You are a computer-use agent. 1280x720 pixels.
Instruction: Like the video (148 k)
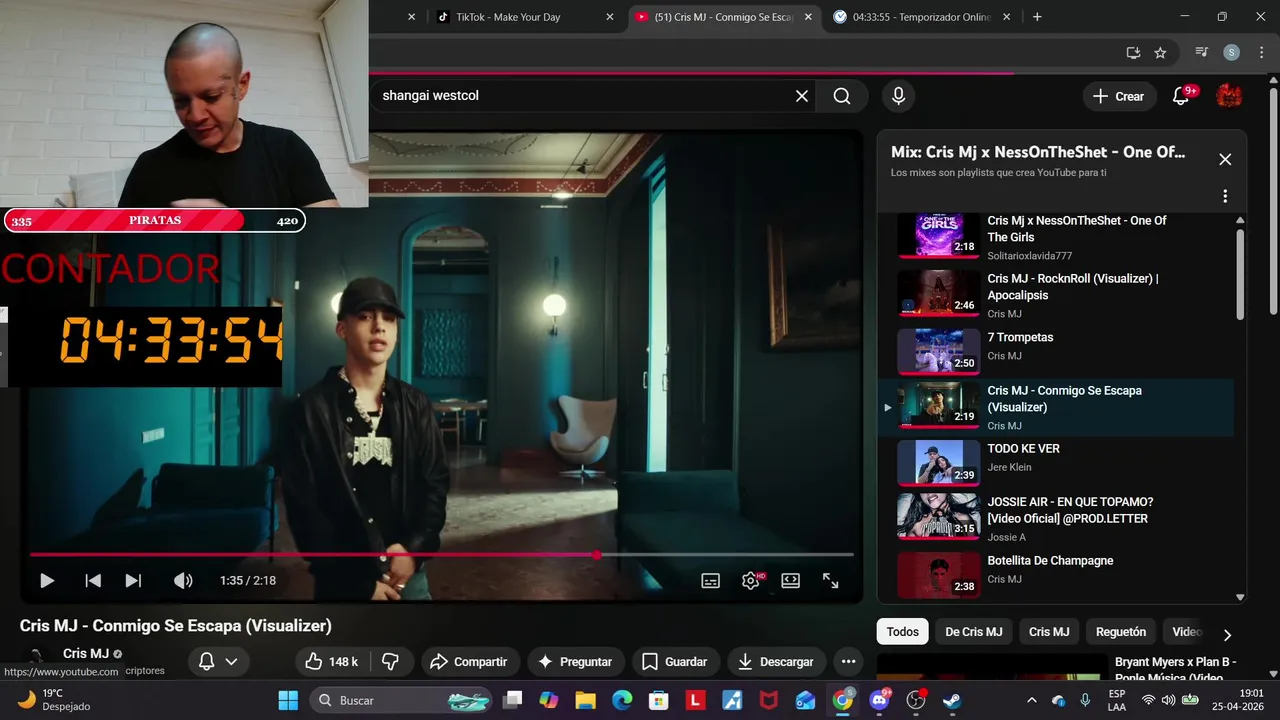(x=332, y=662)
